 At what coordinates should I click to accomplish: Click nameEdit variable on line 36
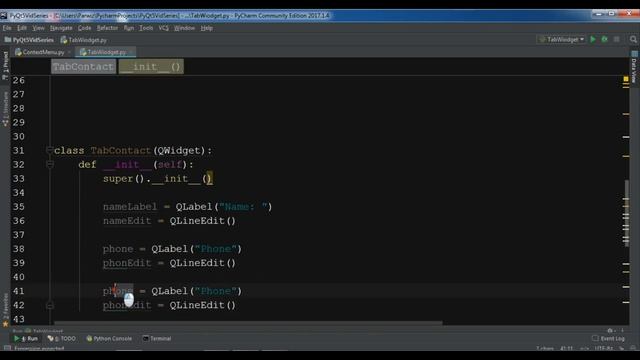(127, 221)
